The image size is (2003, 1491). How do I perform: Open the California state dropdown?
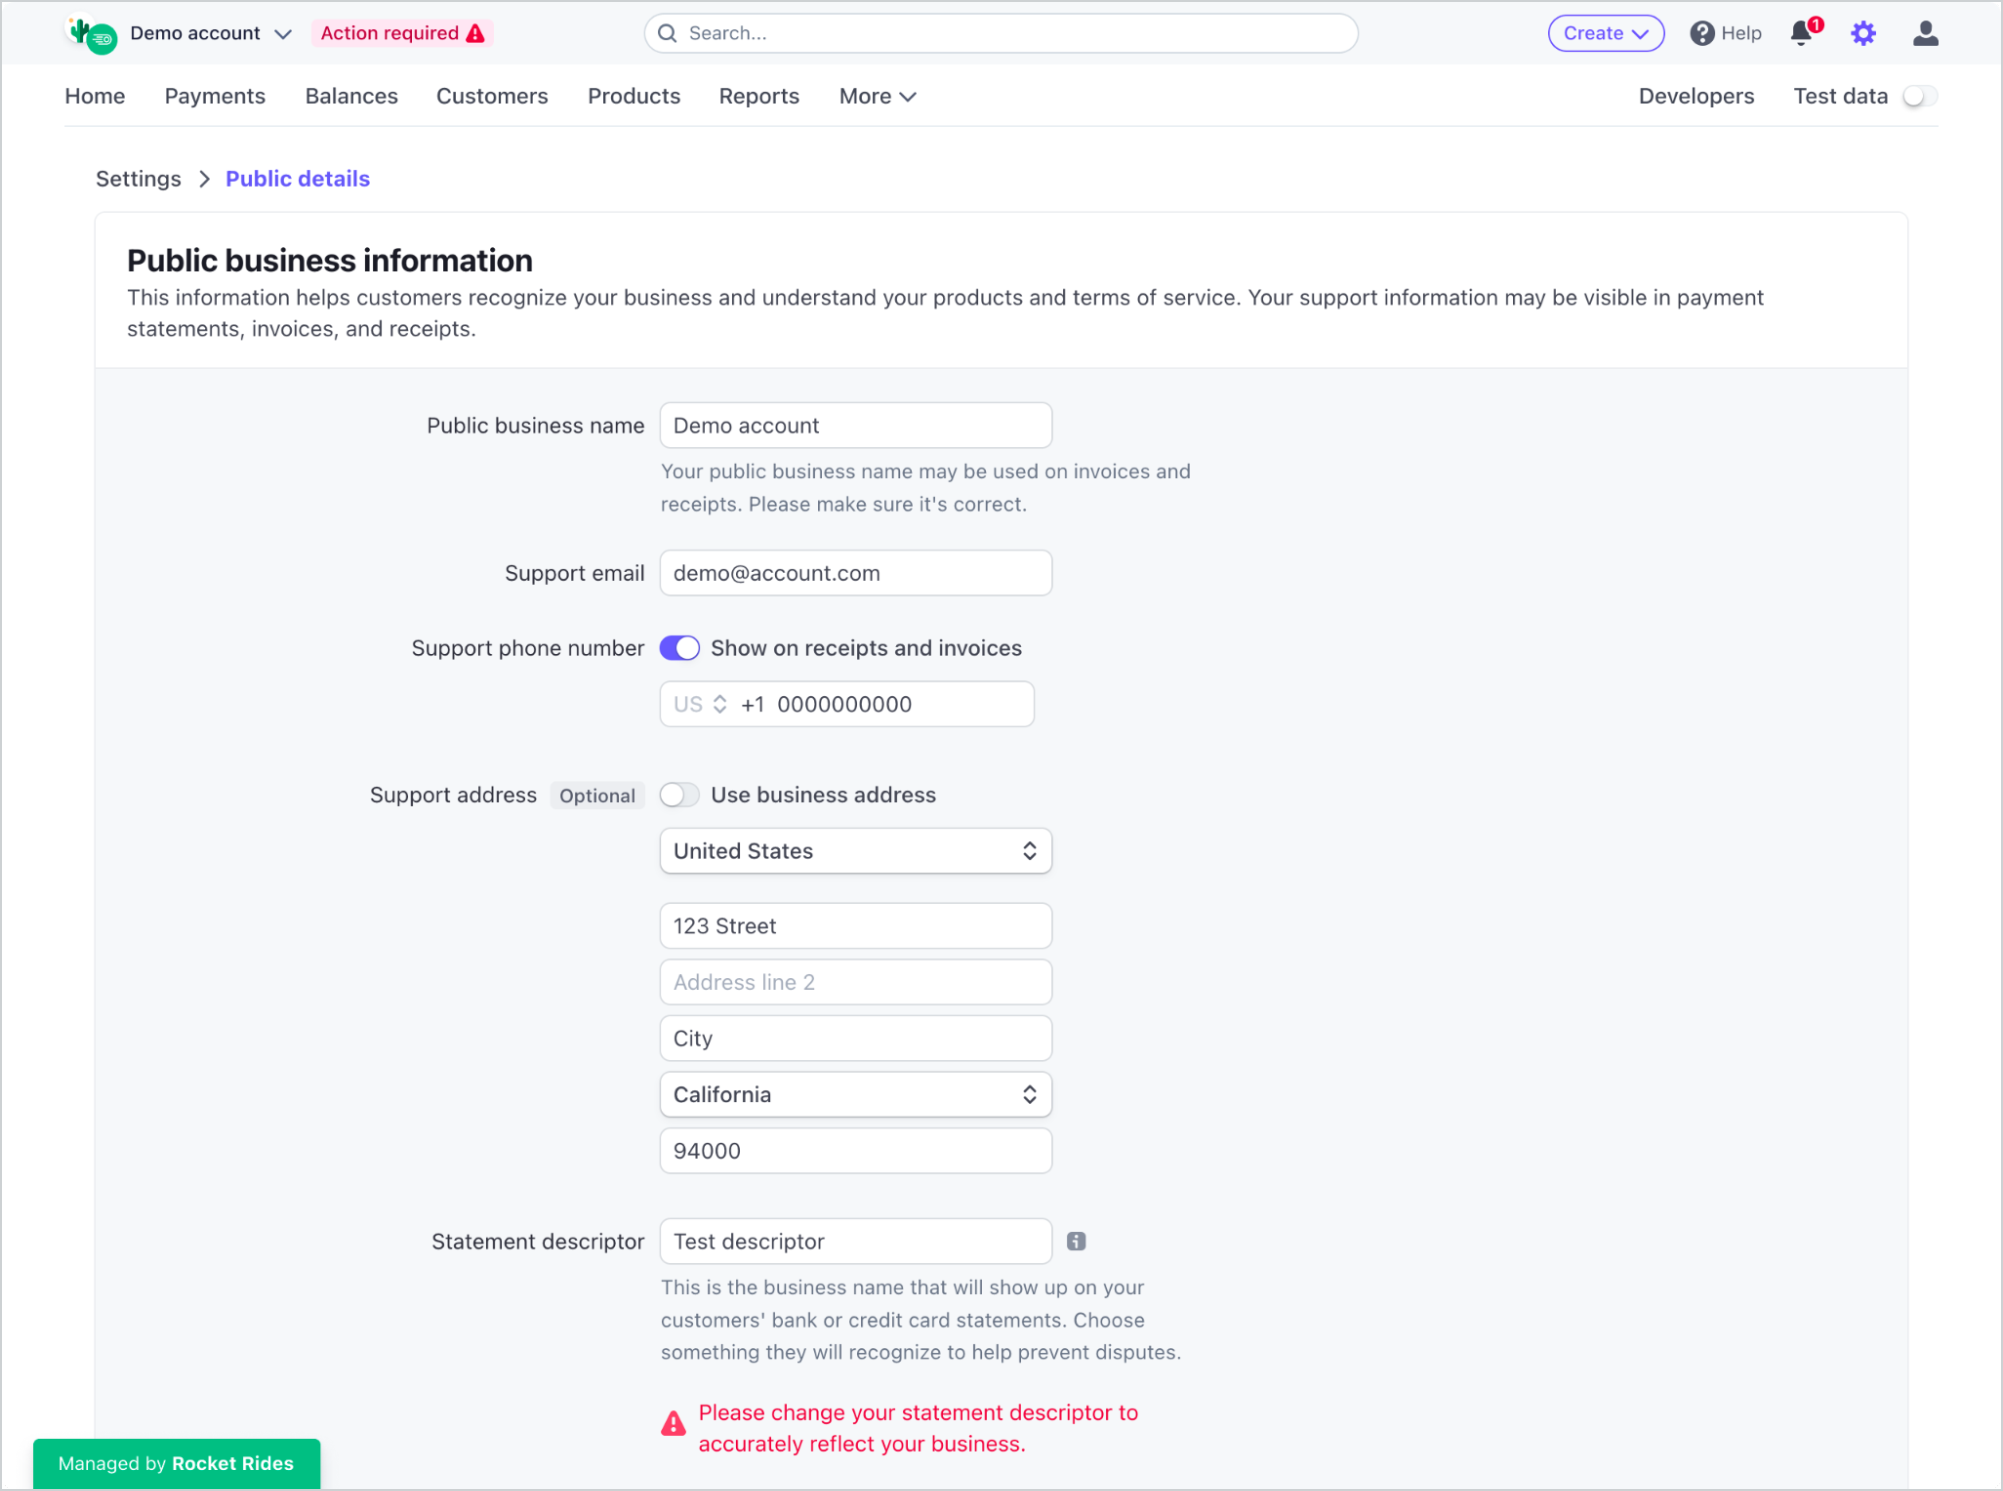855,1094
